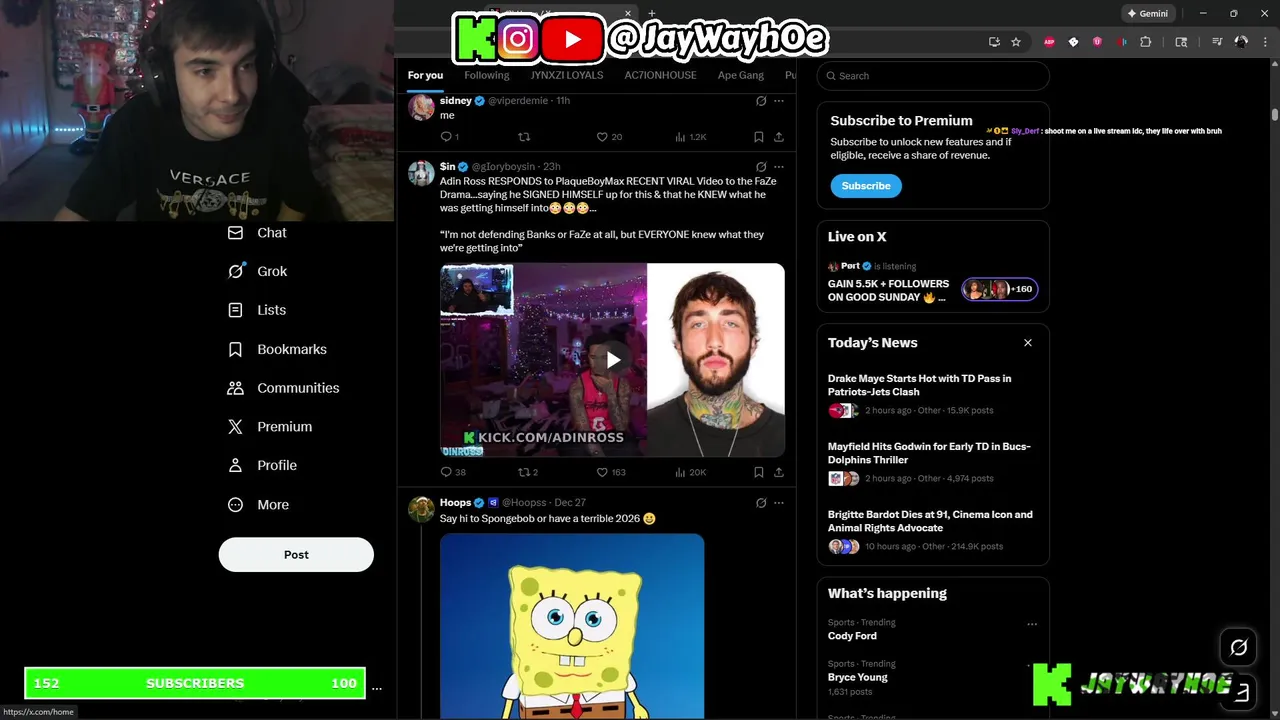
Task: Close the Today's News panel
Action: pos(1027,343)
